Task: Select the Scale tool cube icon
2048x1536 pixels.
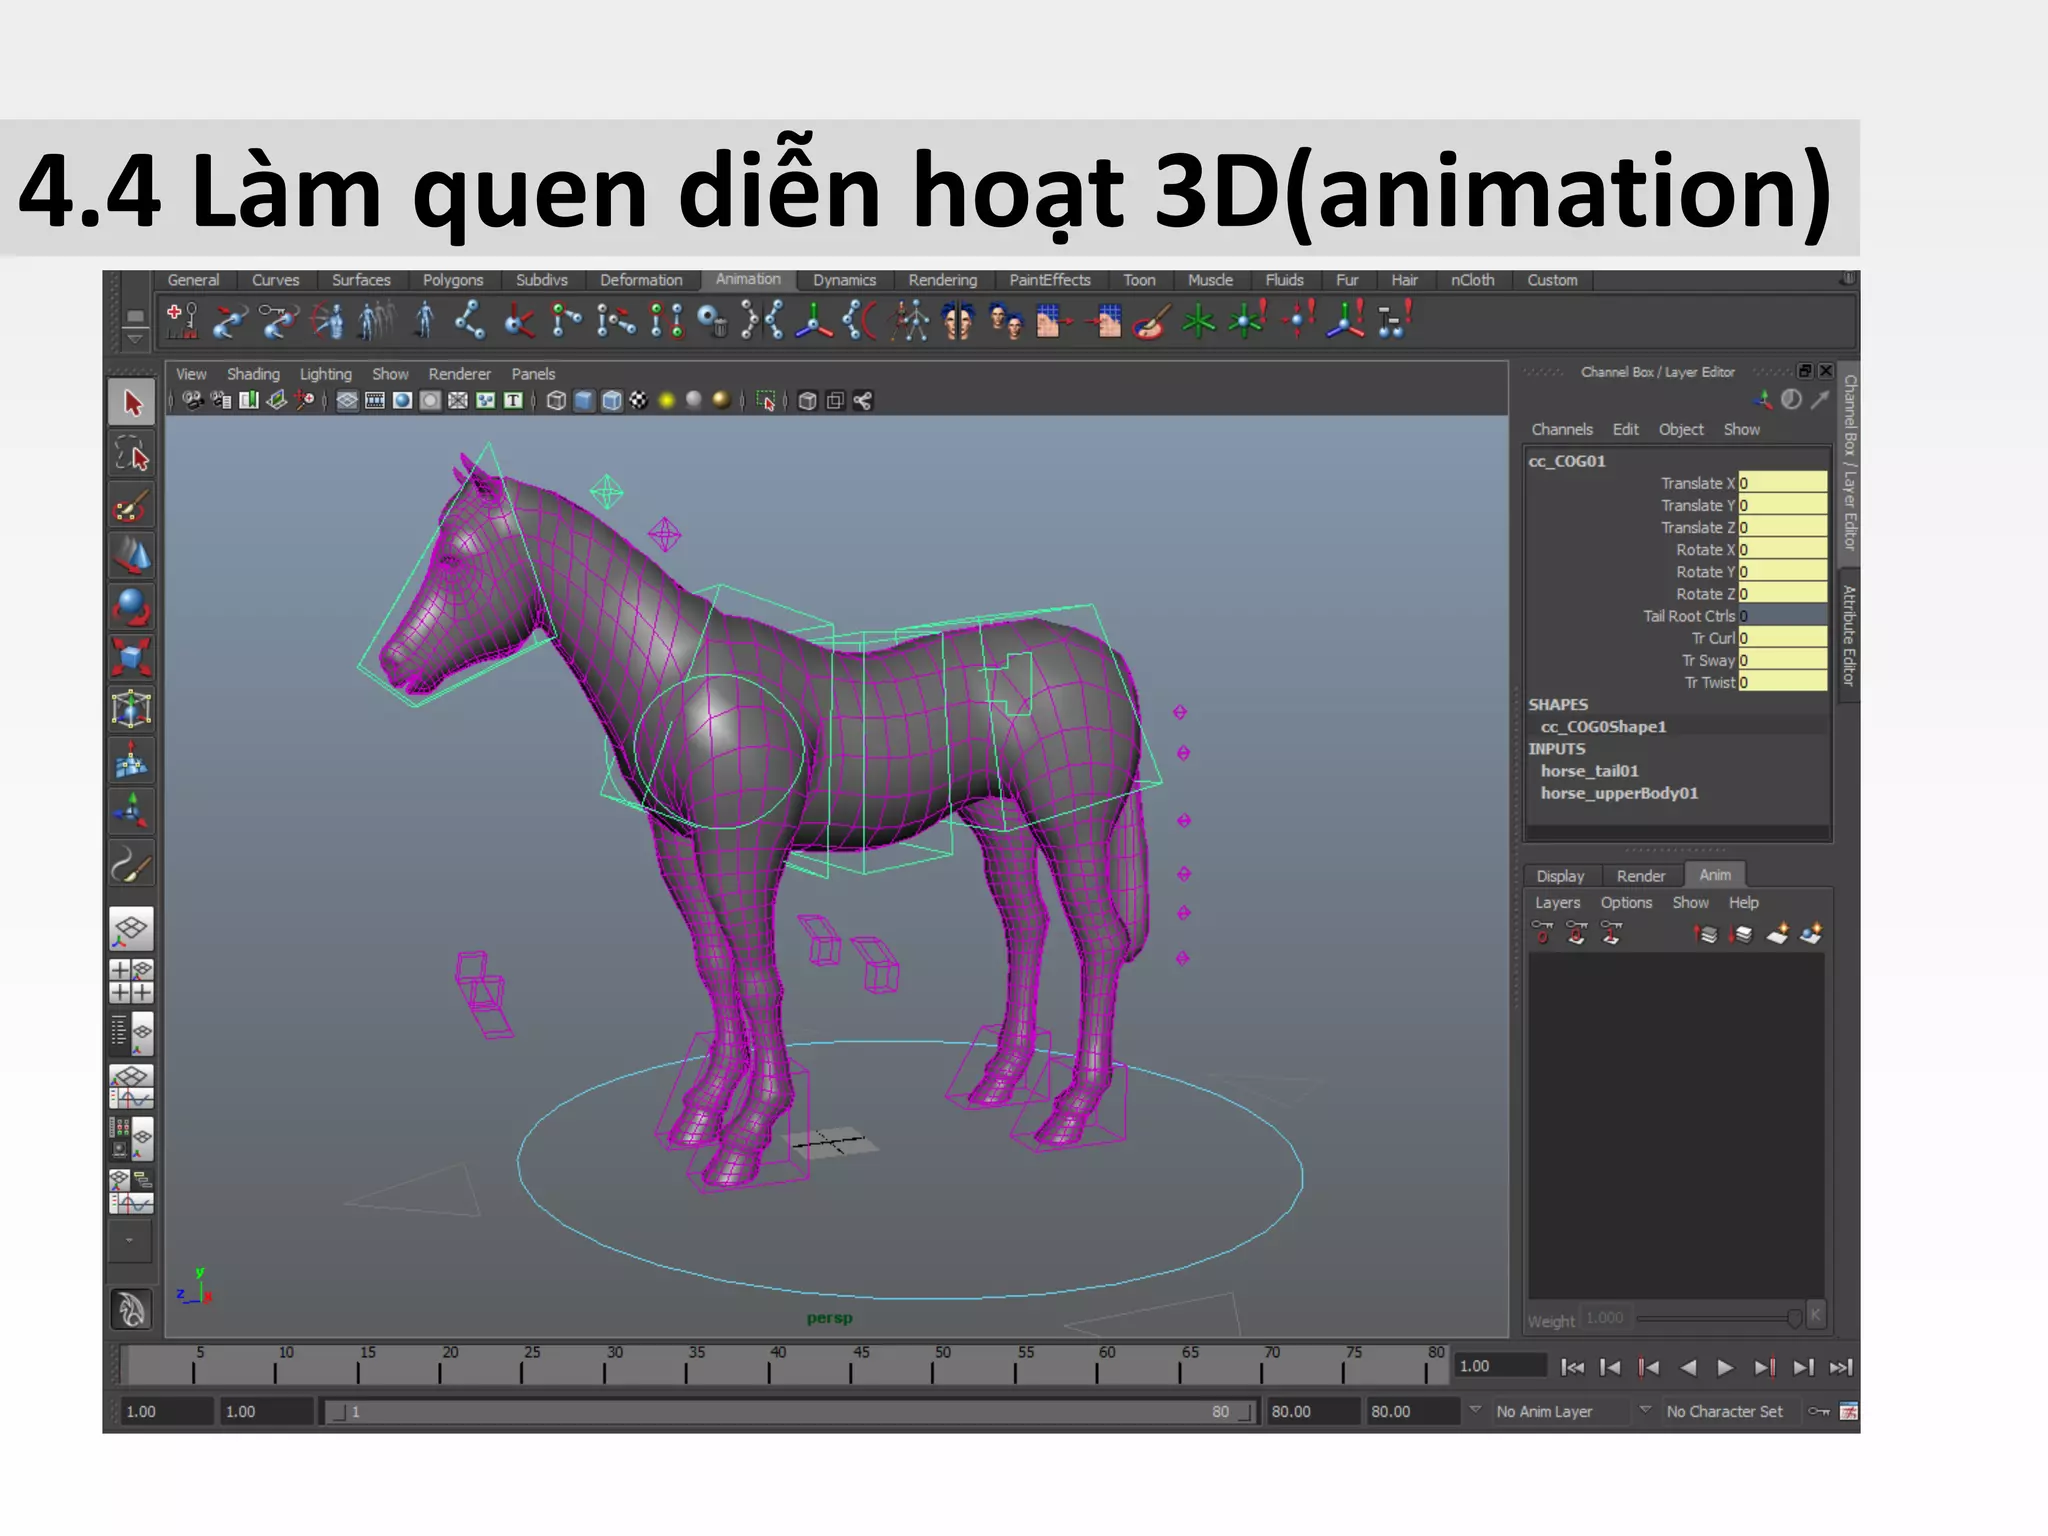Action: click(131, 658)
